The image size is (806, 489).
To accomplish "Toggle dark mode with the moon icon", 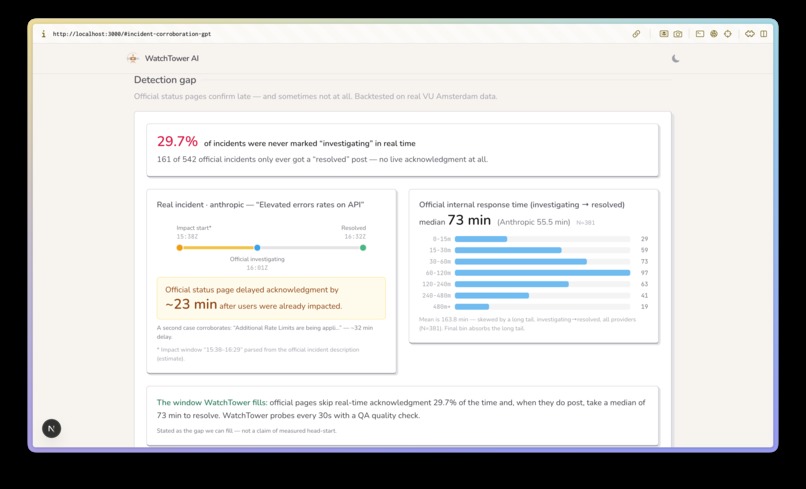I will (x=675, y=59).
